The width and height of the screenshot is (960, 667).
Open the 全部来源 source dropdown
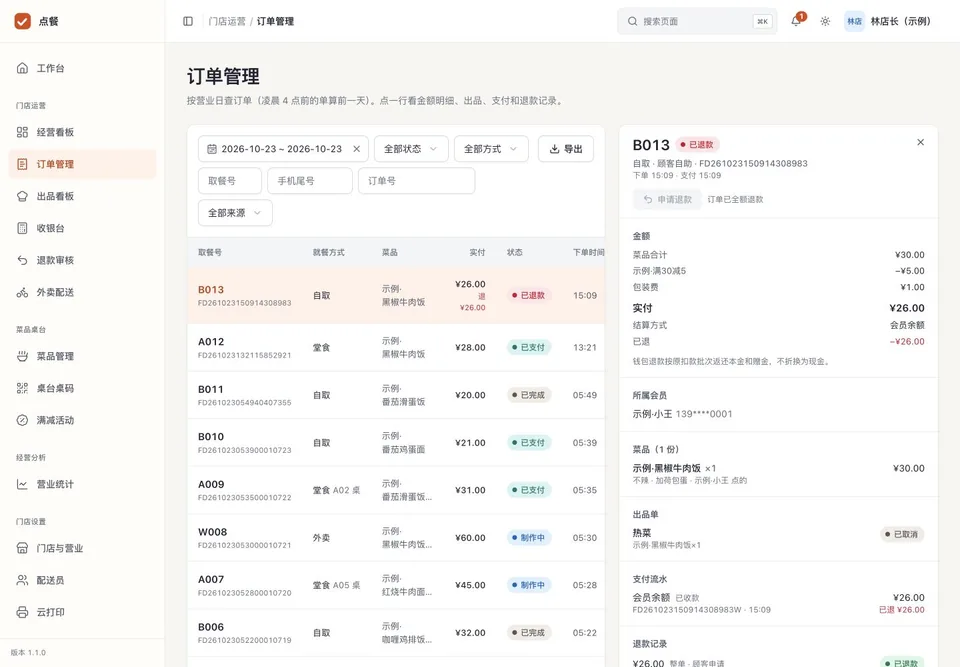(x=235, y=213)
